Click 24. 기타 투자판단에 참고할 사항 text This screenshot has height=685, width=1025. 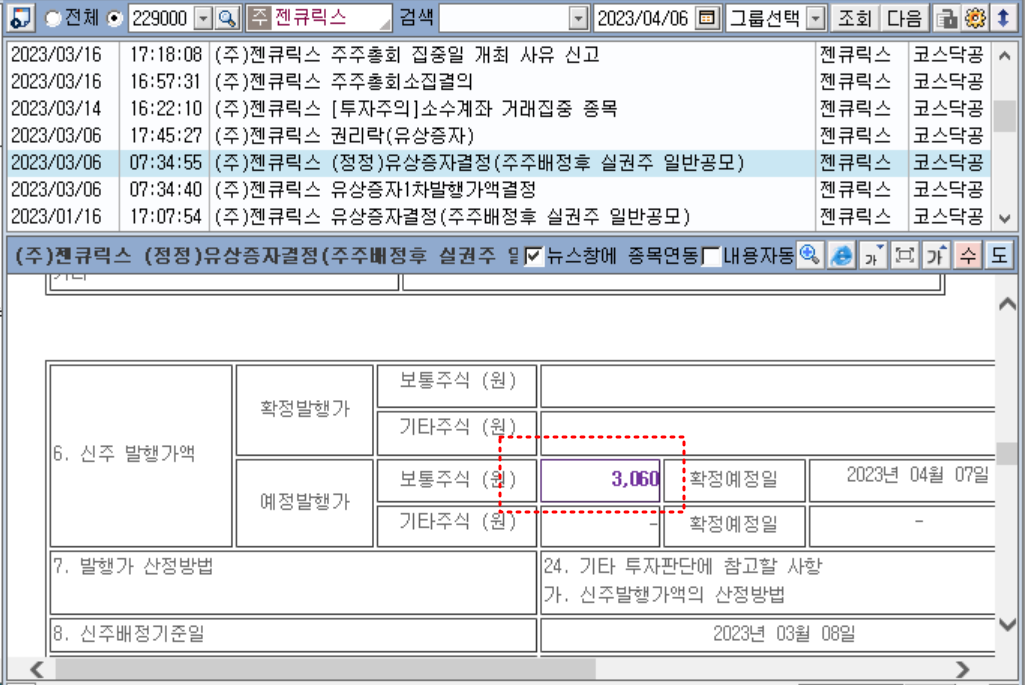point(682,565)
